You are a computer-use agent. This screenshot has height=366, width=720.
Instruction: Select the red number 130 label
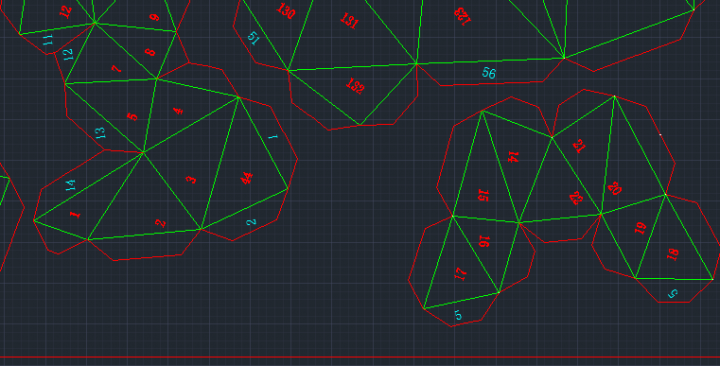pos(286,11)
